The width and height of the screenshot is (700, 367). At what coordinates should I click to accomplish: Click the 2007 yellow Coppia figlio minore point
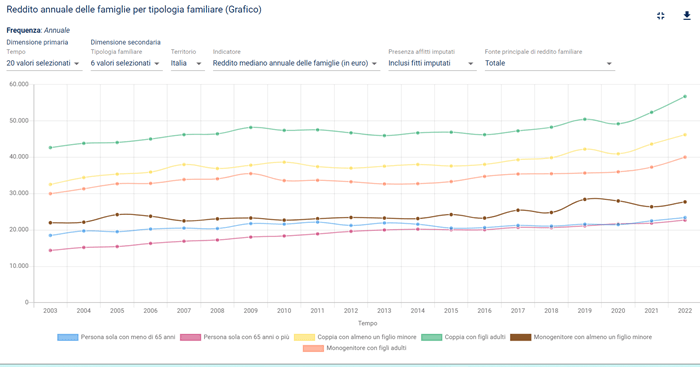coord(183,164)
